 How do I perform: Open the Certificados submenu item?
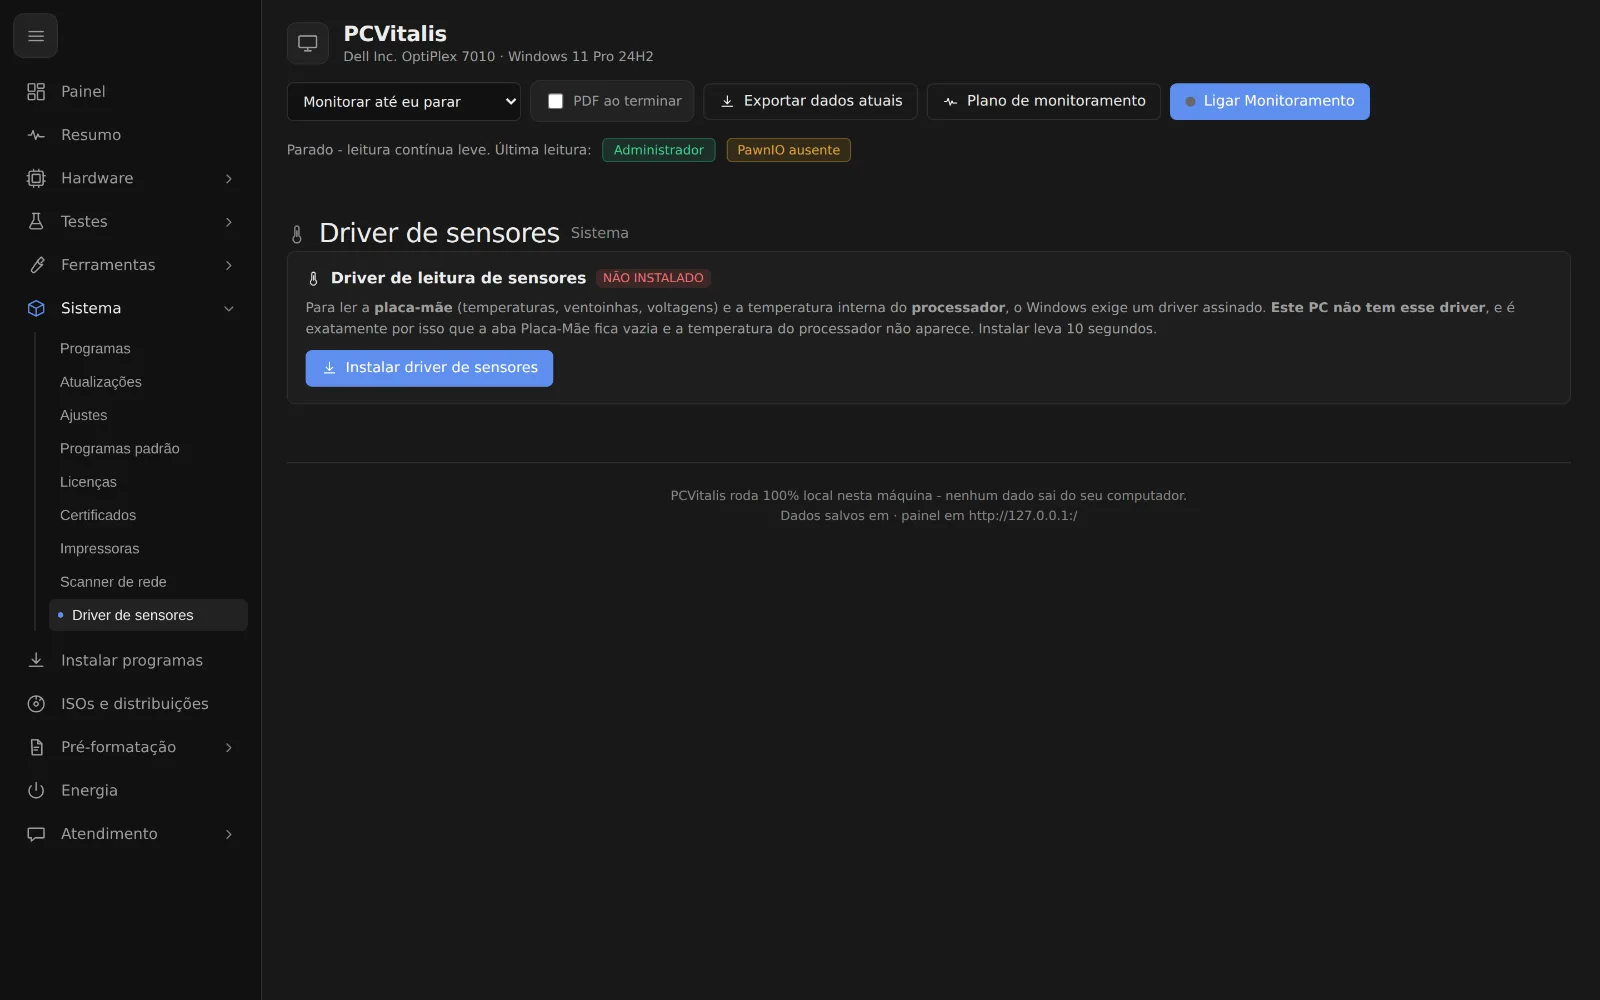tap(148, 515)
